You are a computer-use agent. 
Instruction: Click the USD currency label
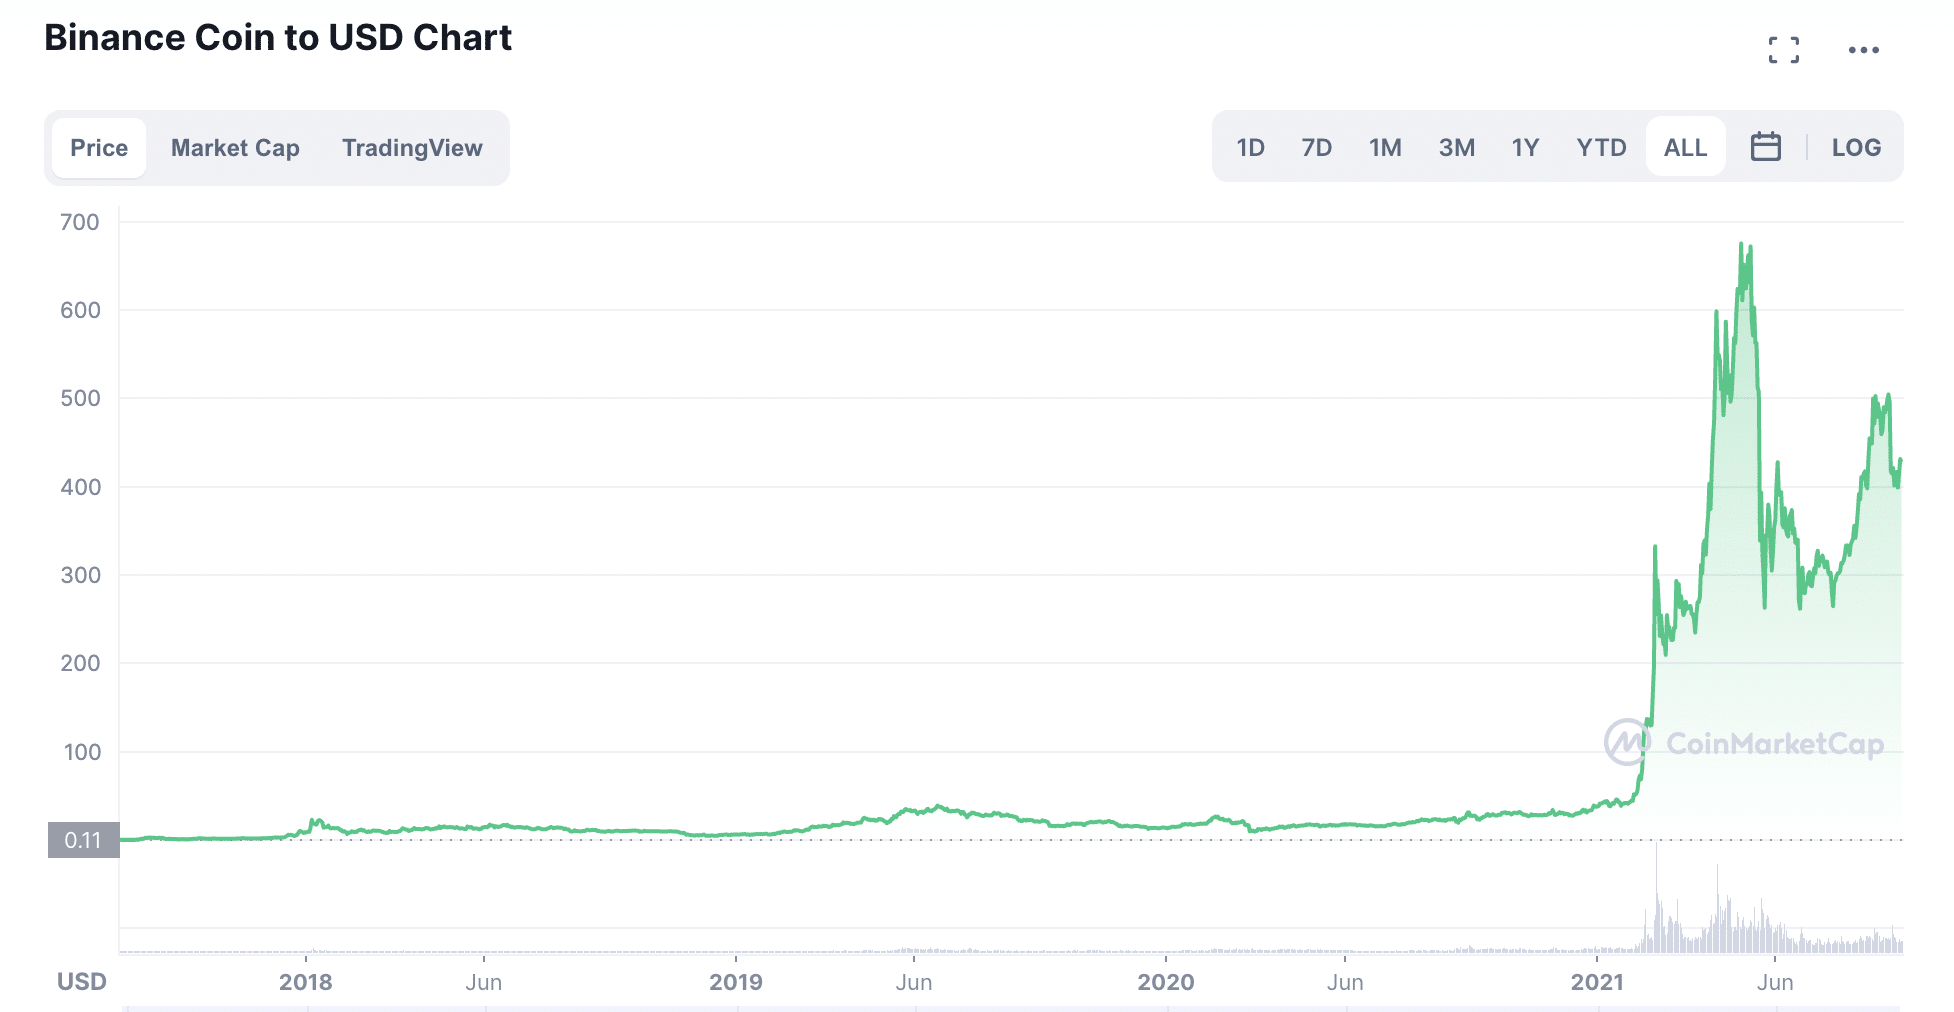(82, 982)
